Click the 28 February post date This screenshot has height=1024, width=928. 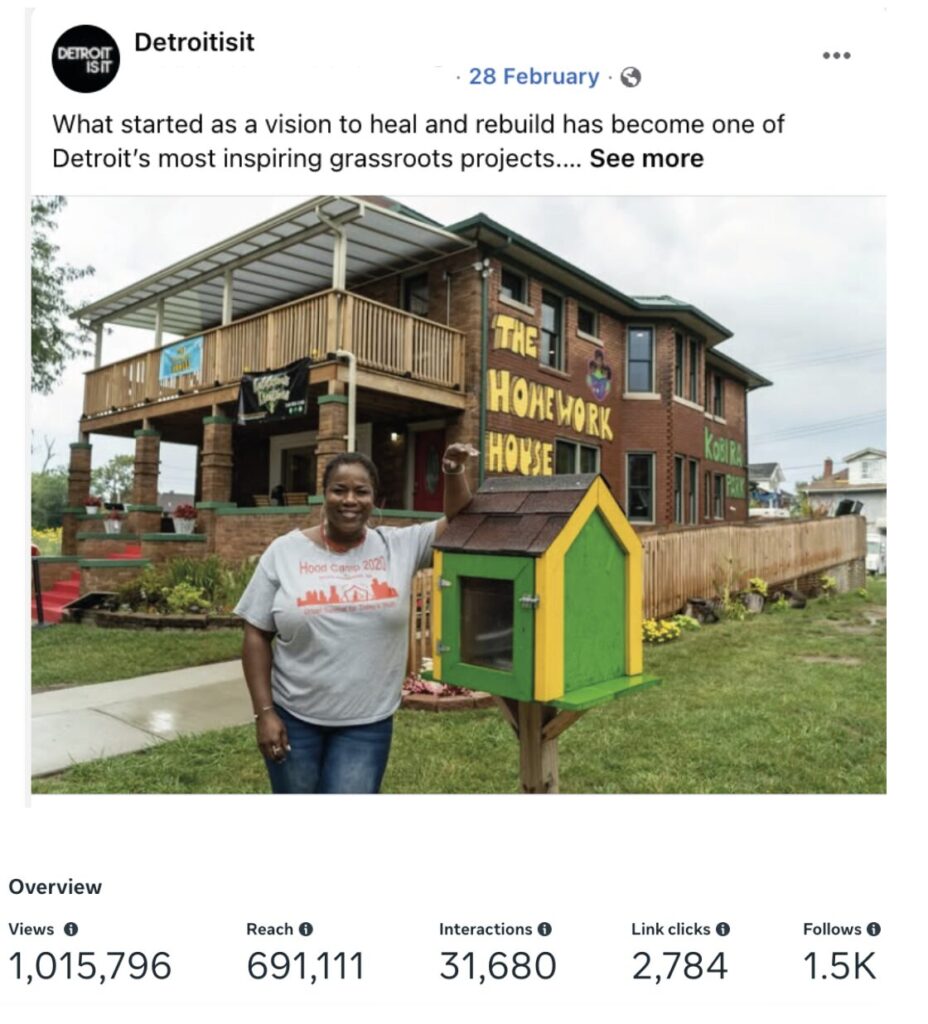click(x=534, y=77)
